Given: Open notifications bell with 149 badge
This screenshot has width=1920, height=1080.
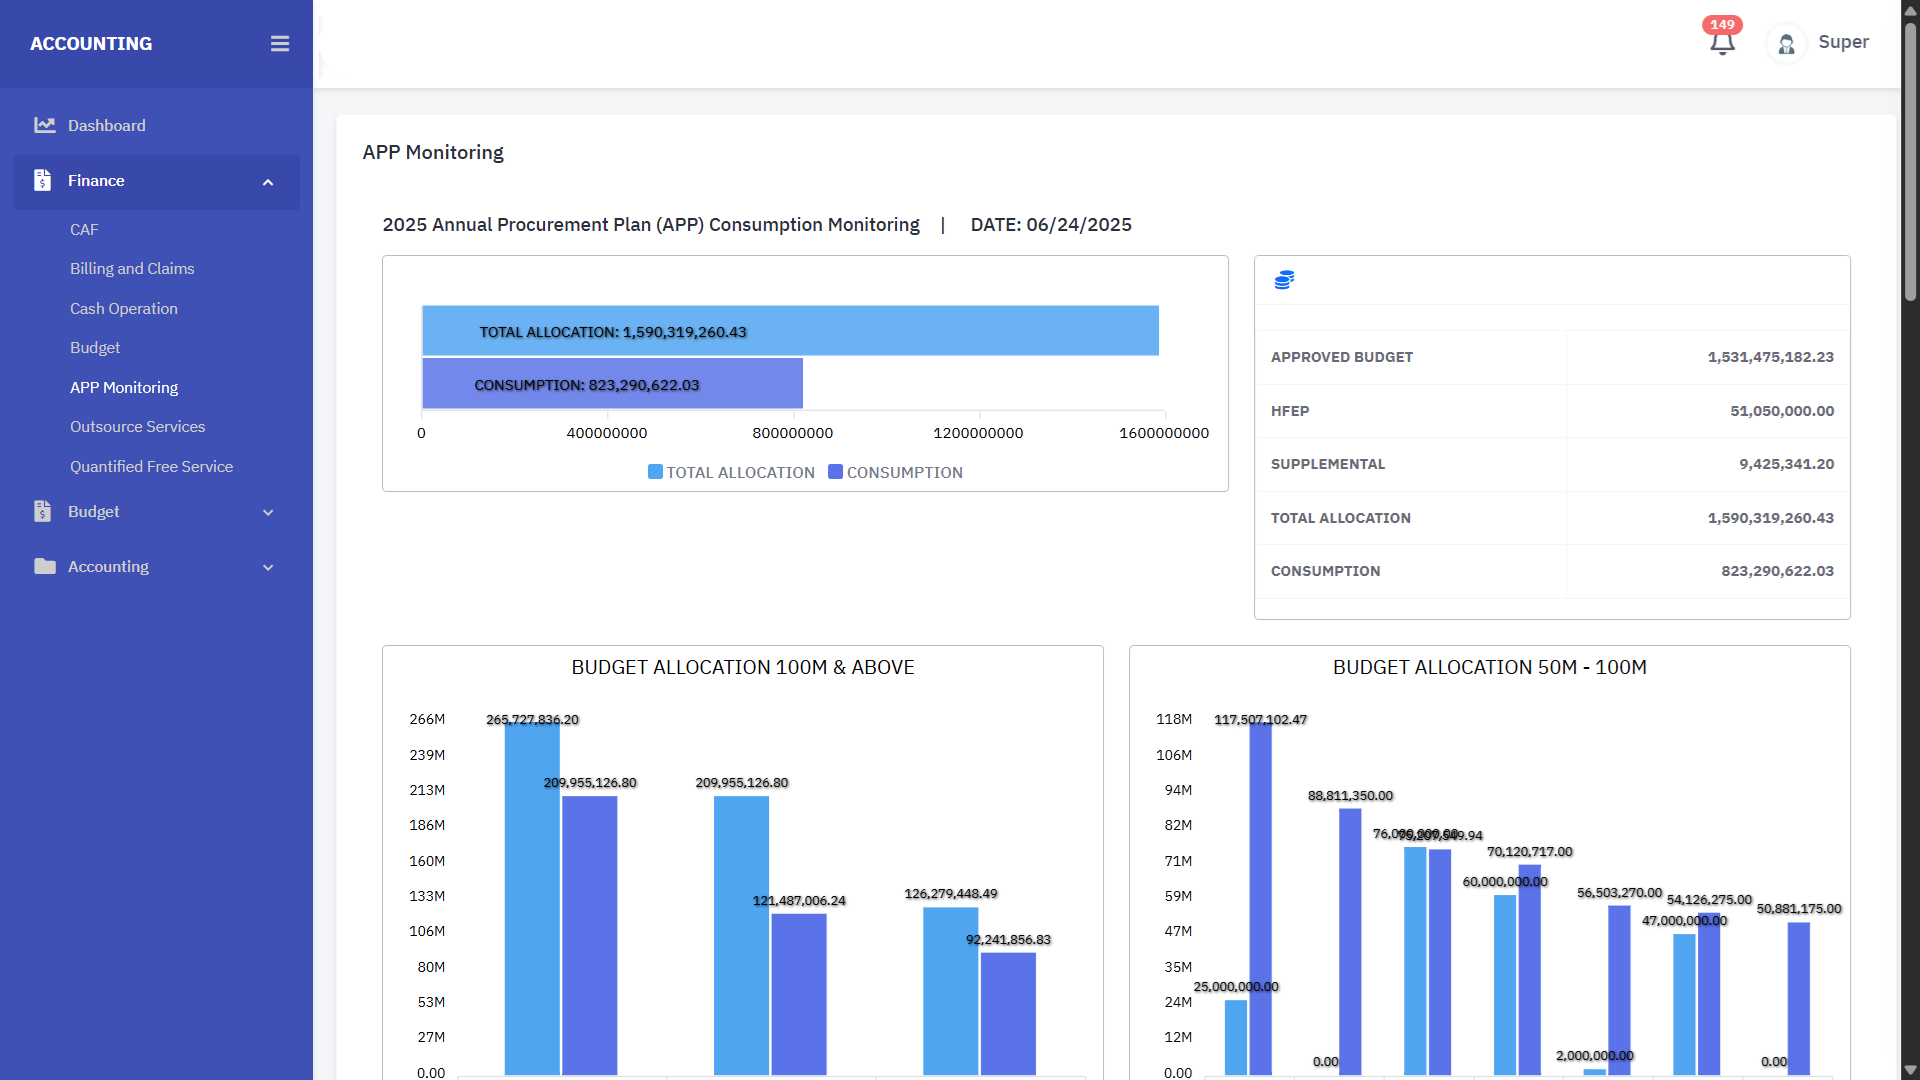Looking at the screenshot, I should [x=1721, y=42].
